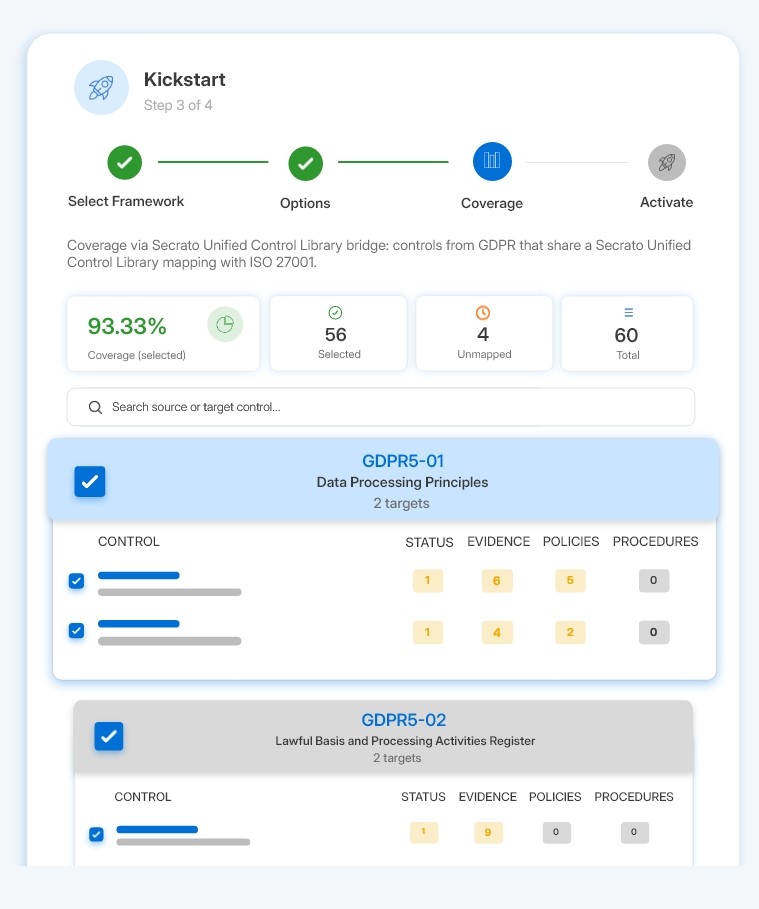This screenshot has height=909, width=759.
Task: Click the Activate step rocket icon
Action: [667, 162]
